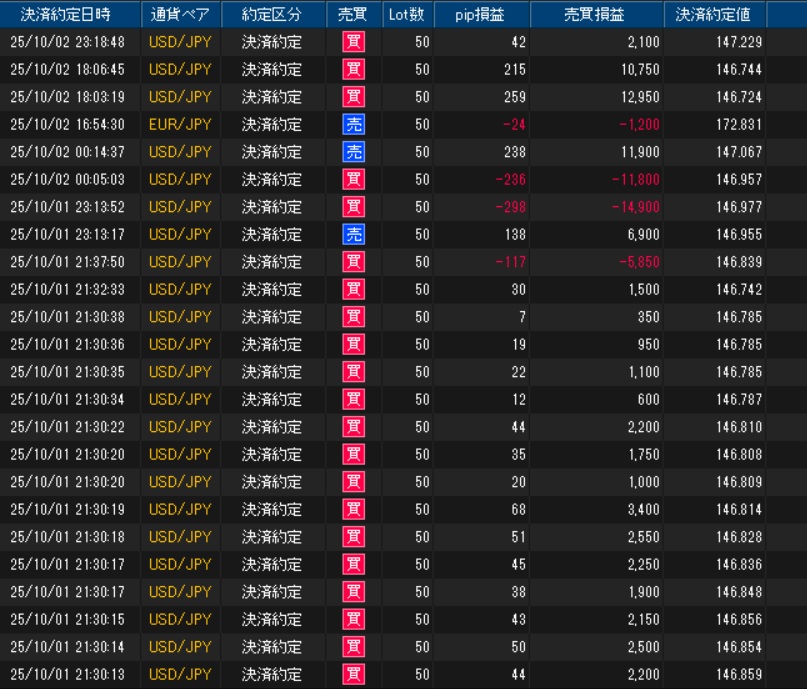
Task: Click the 売 sell badge at 25/10/01 23:13:17
Action: 354,234
